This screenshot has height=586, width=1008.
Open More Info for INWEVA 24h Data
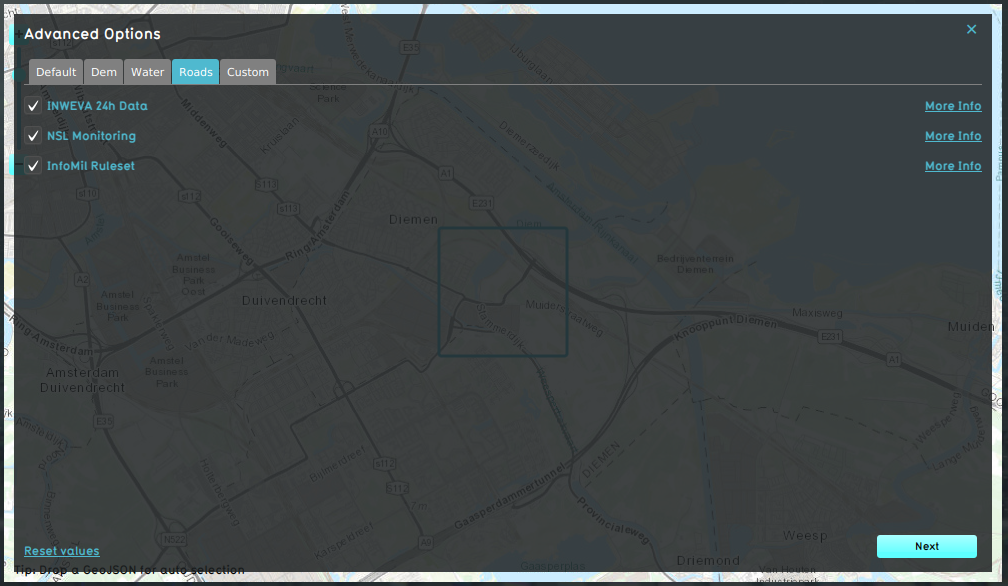pyautogui.click(x=952, y=106)
